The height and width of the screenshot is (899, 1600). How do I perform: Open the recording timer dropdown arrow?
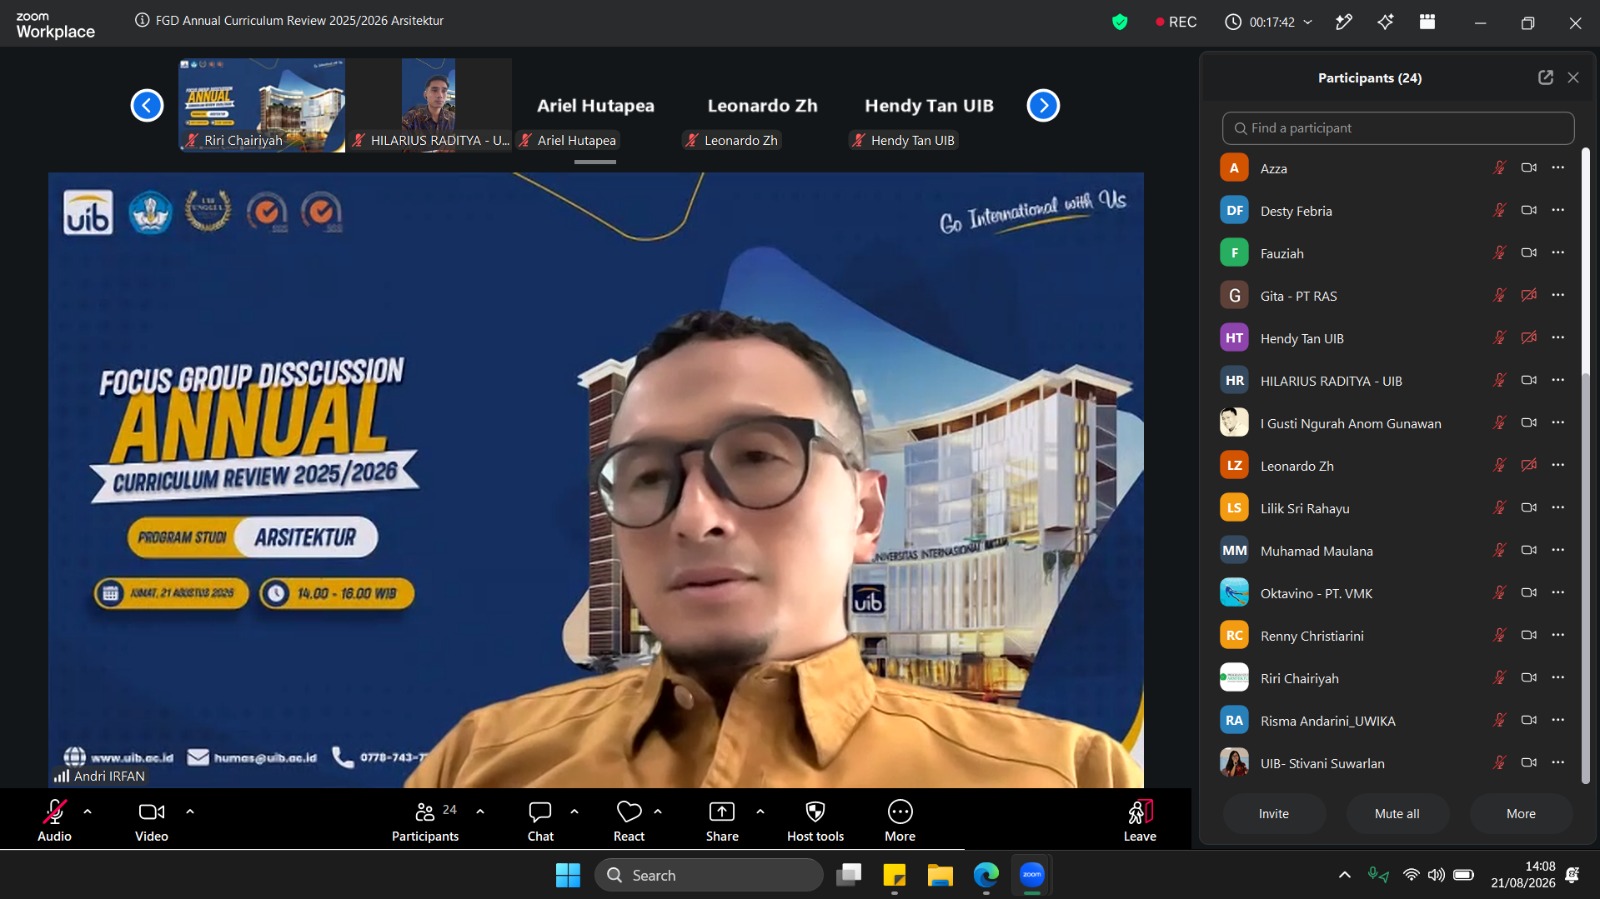point(1307,22)
